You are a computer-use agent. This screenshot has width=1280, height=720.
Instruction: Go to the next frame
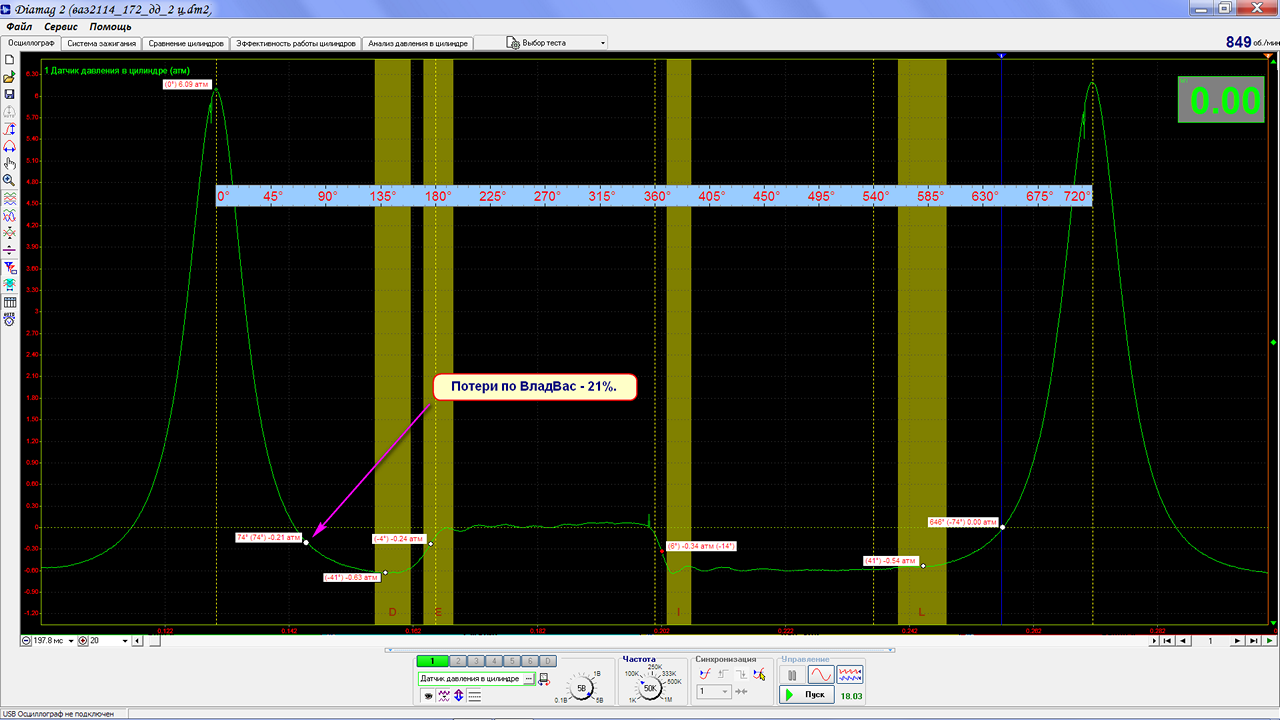coord(1238,640)
